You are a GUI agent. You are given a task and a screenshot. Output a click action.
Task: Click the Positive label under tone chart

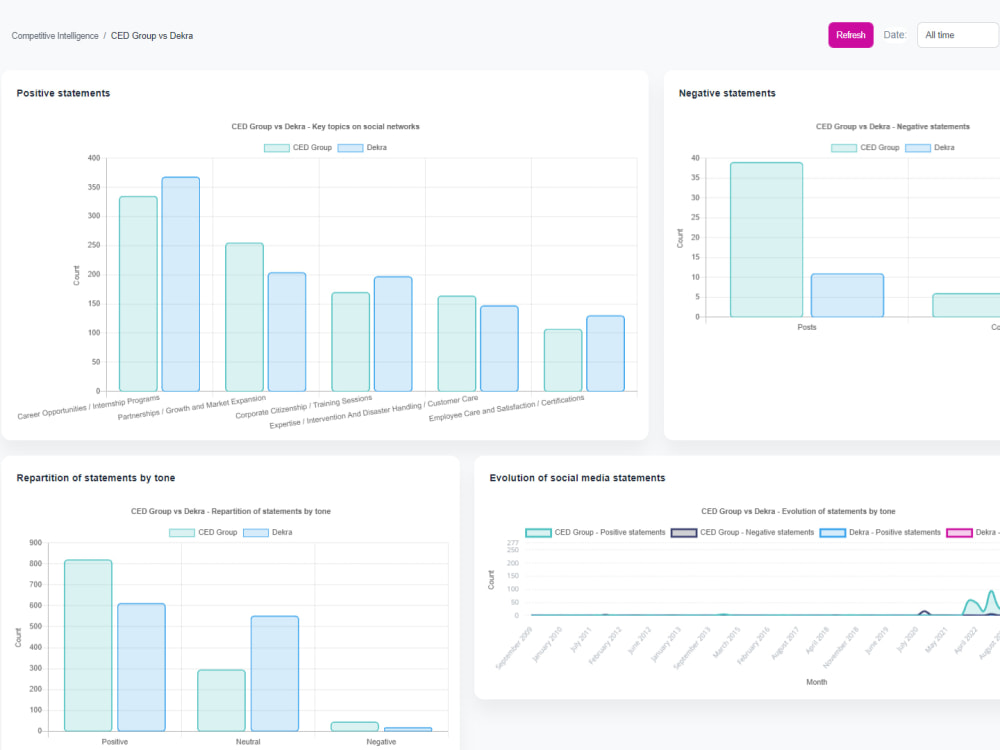115,742
